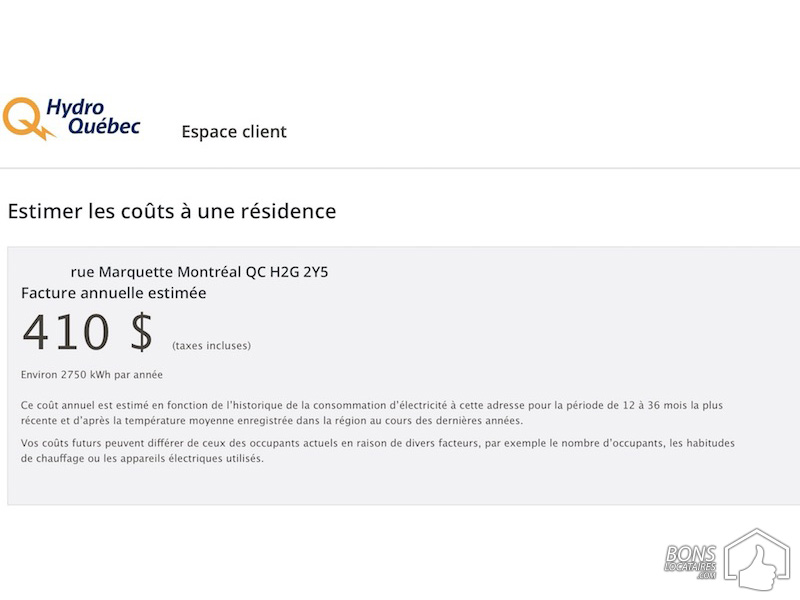Click the Hydro-Québec Q lightning logo
Image resolution: width=800 pixels, height=600 pixels.
pyautogui.click(x=28, y=118)
